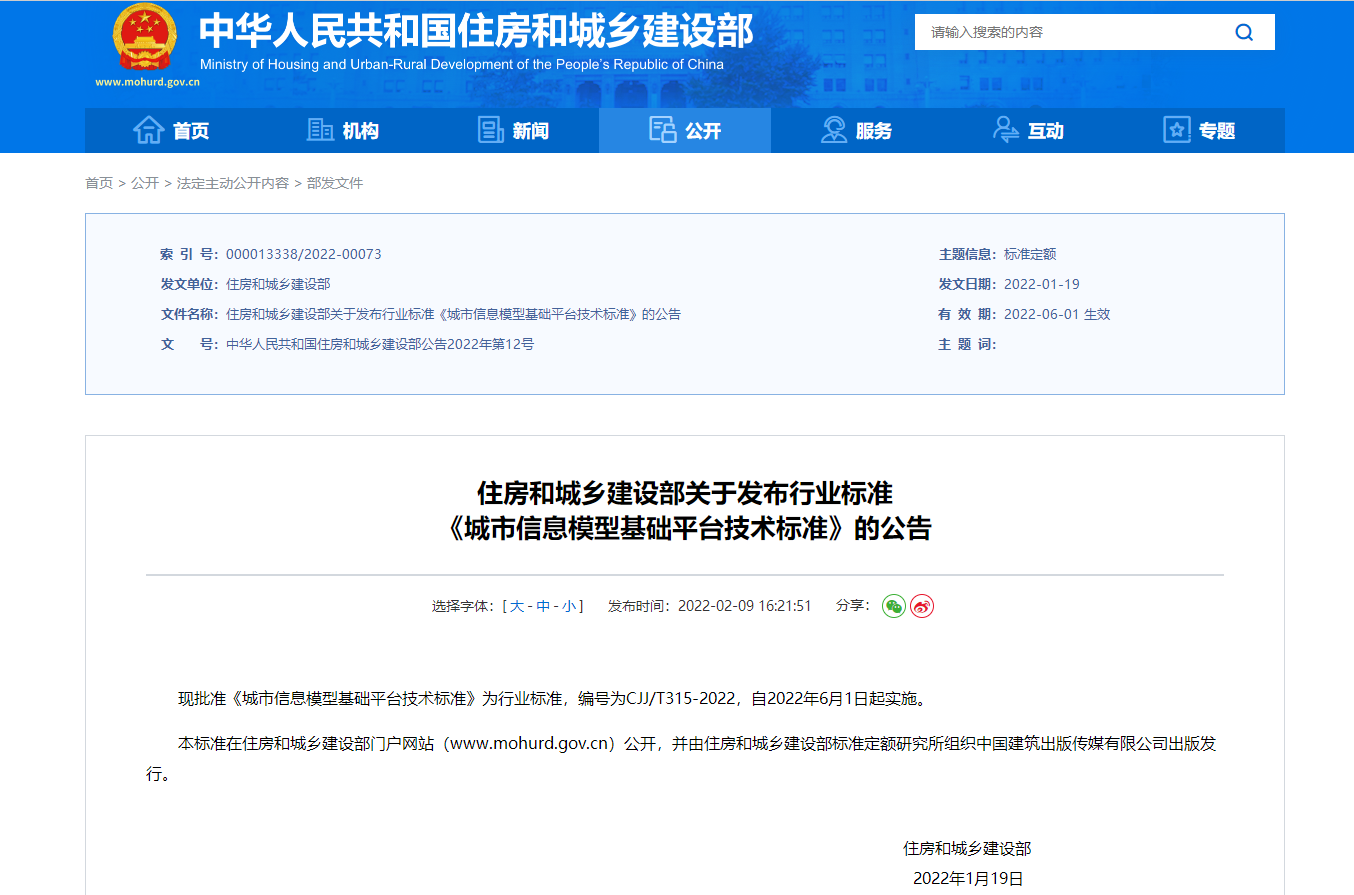Set font size to 大
Image resolution: width=1354 pixels, height=895 pixels.
(x=517, y=606)
